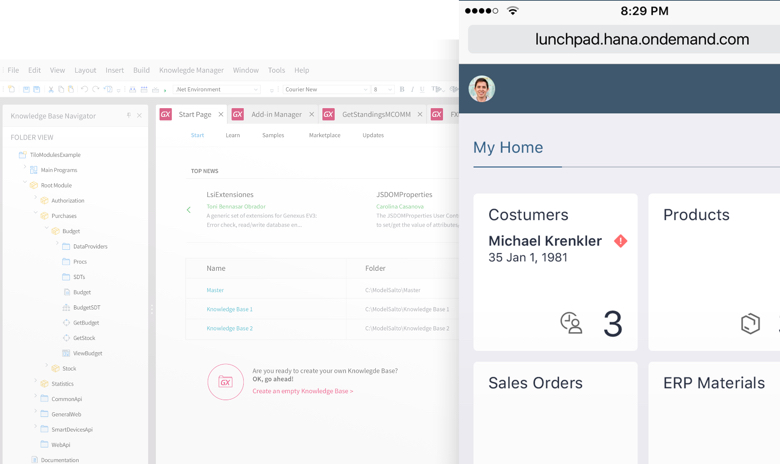
Task: Open the Edit menu
Action: [x=34, y=70]
